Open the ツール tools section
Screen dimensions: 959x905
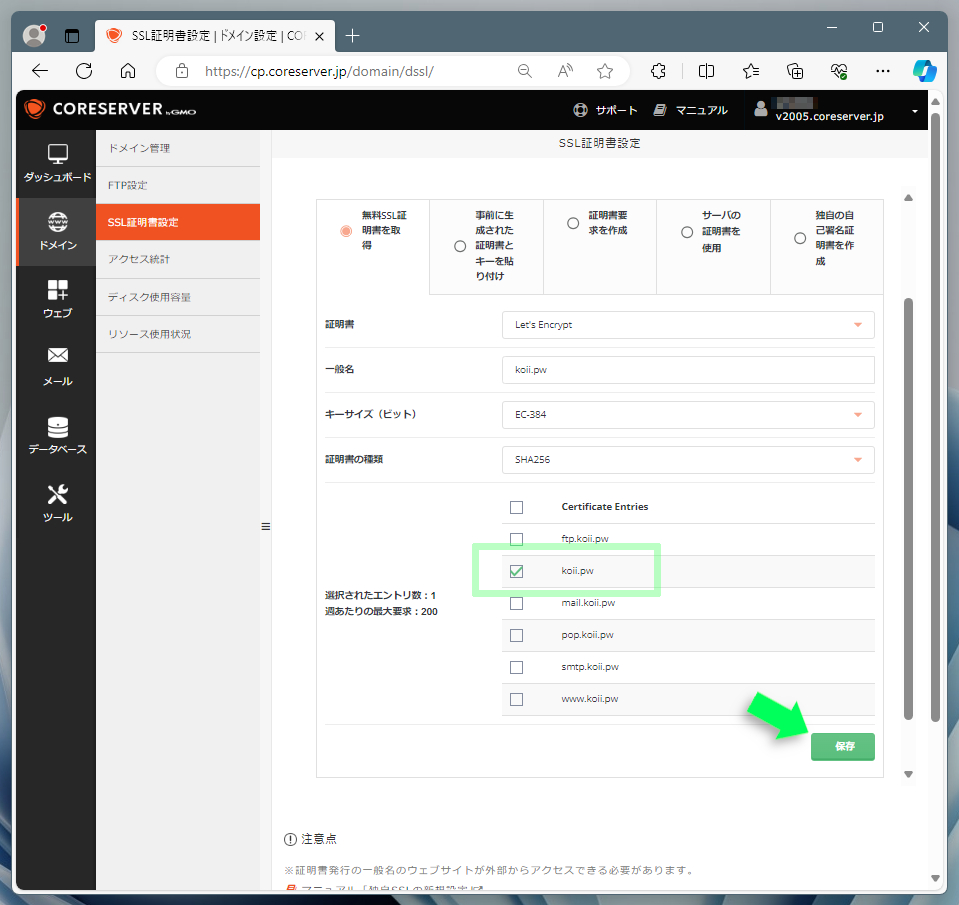click(57, 503)
